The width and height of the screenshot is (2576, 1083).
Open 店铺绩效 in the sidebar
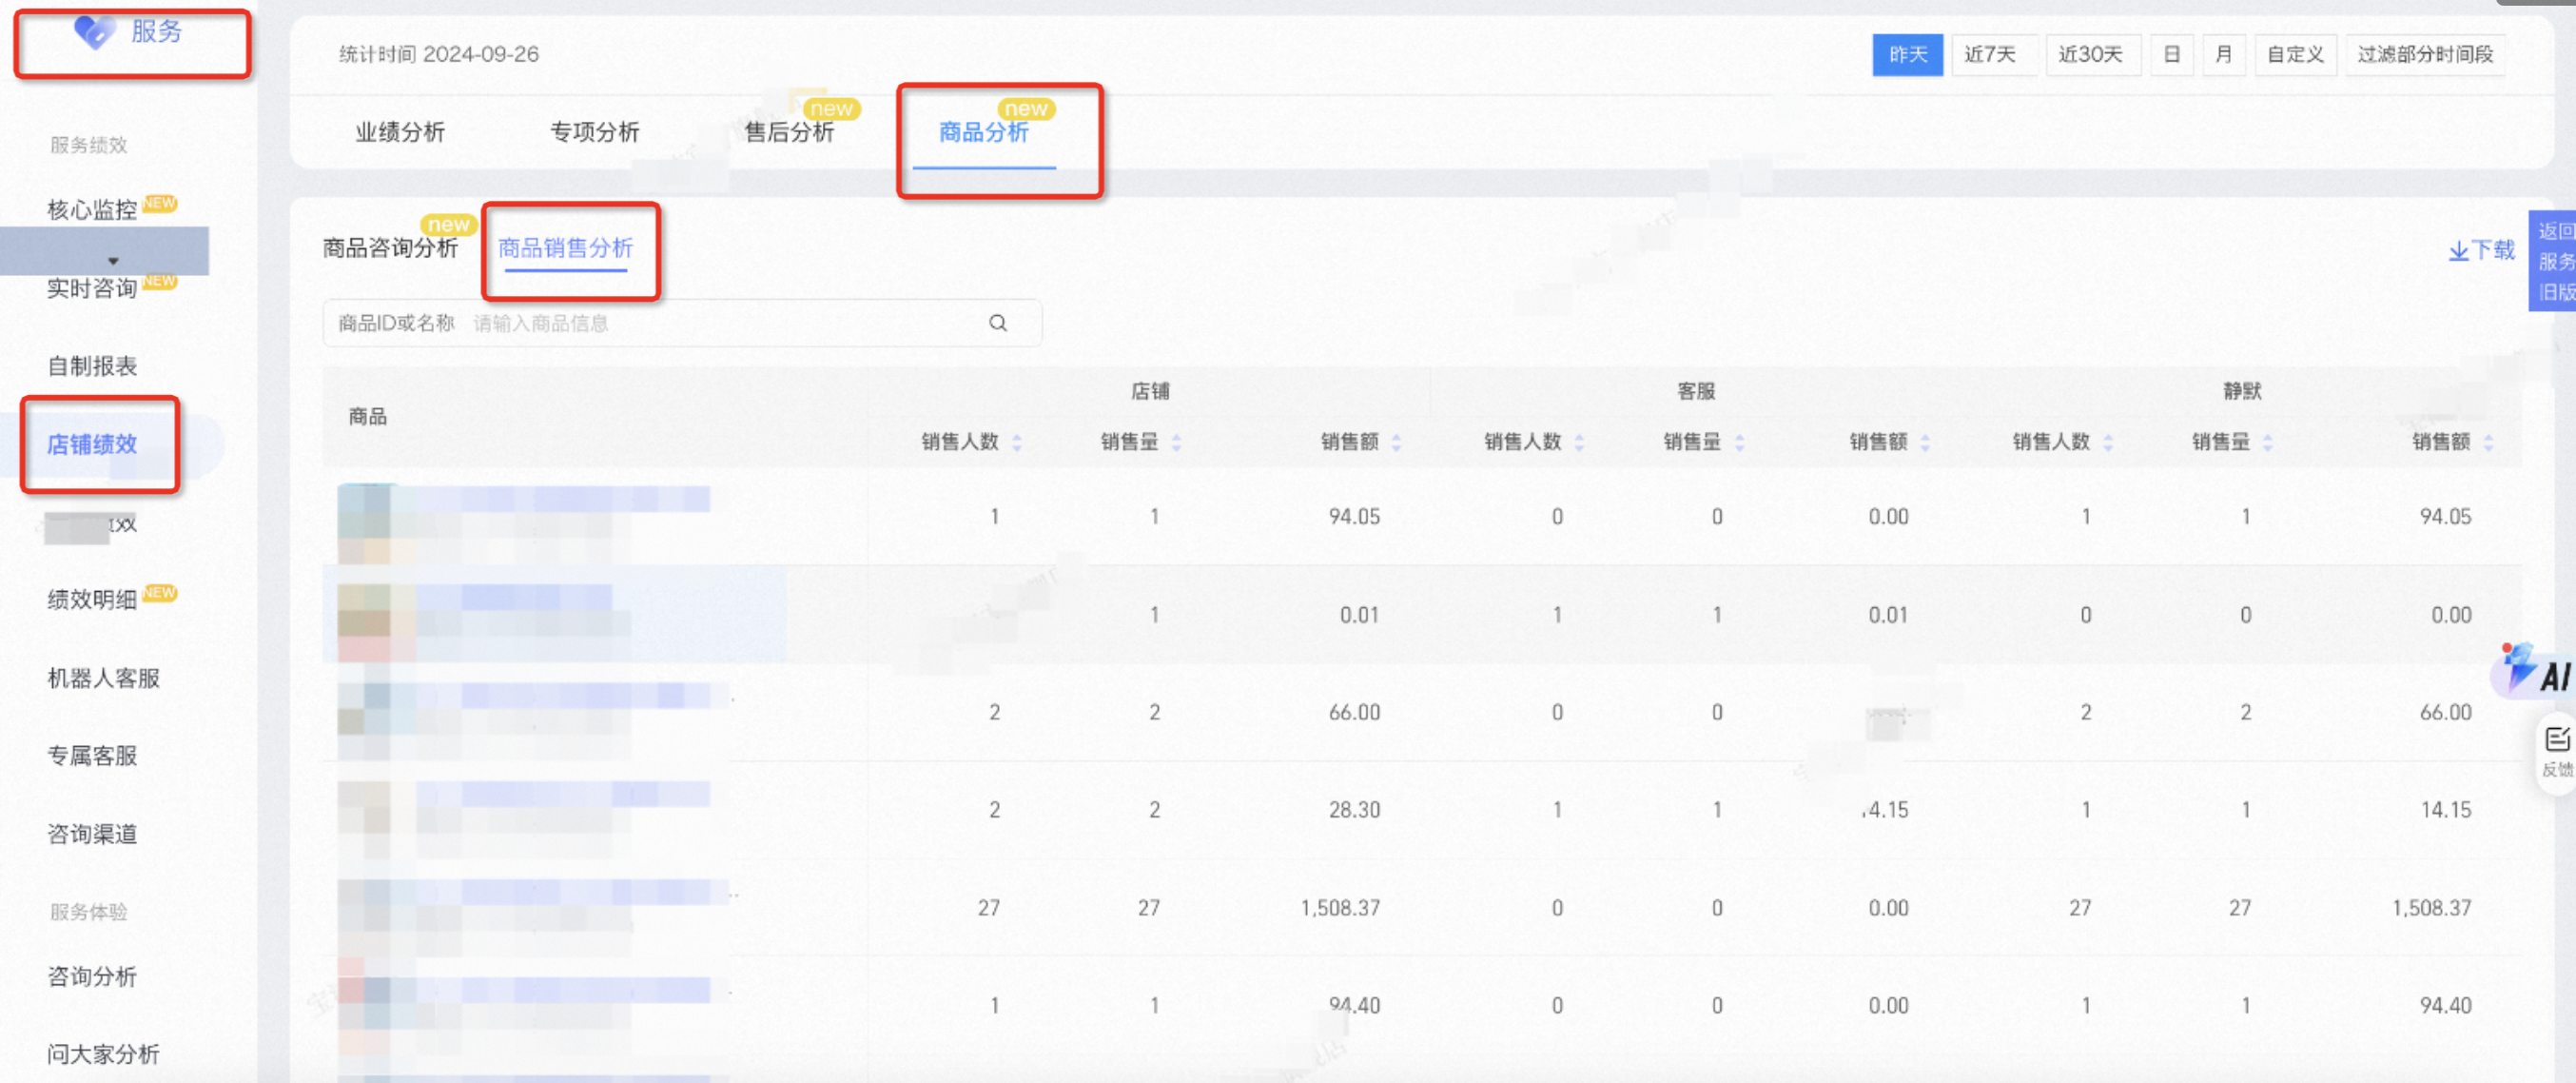click(x=92, y=444)
